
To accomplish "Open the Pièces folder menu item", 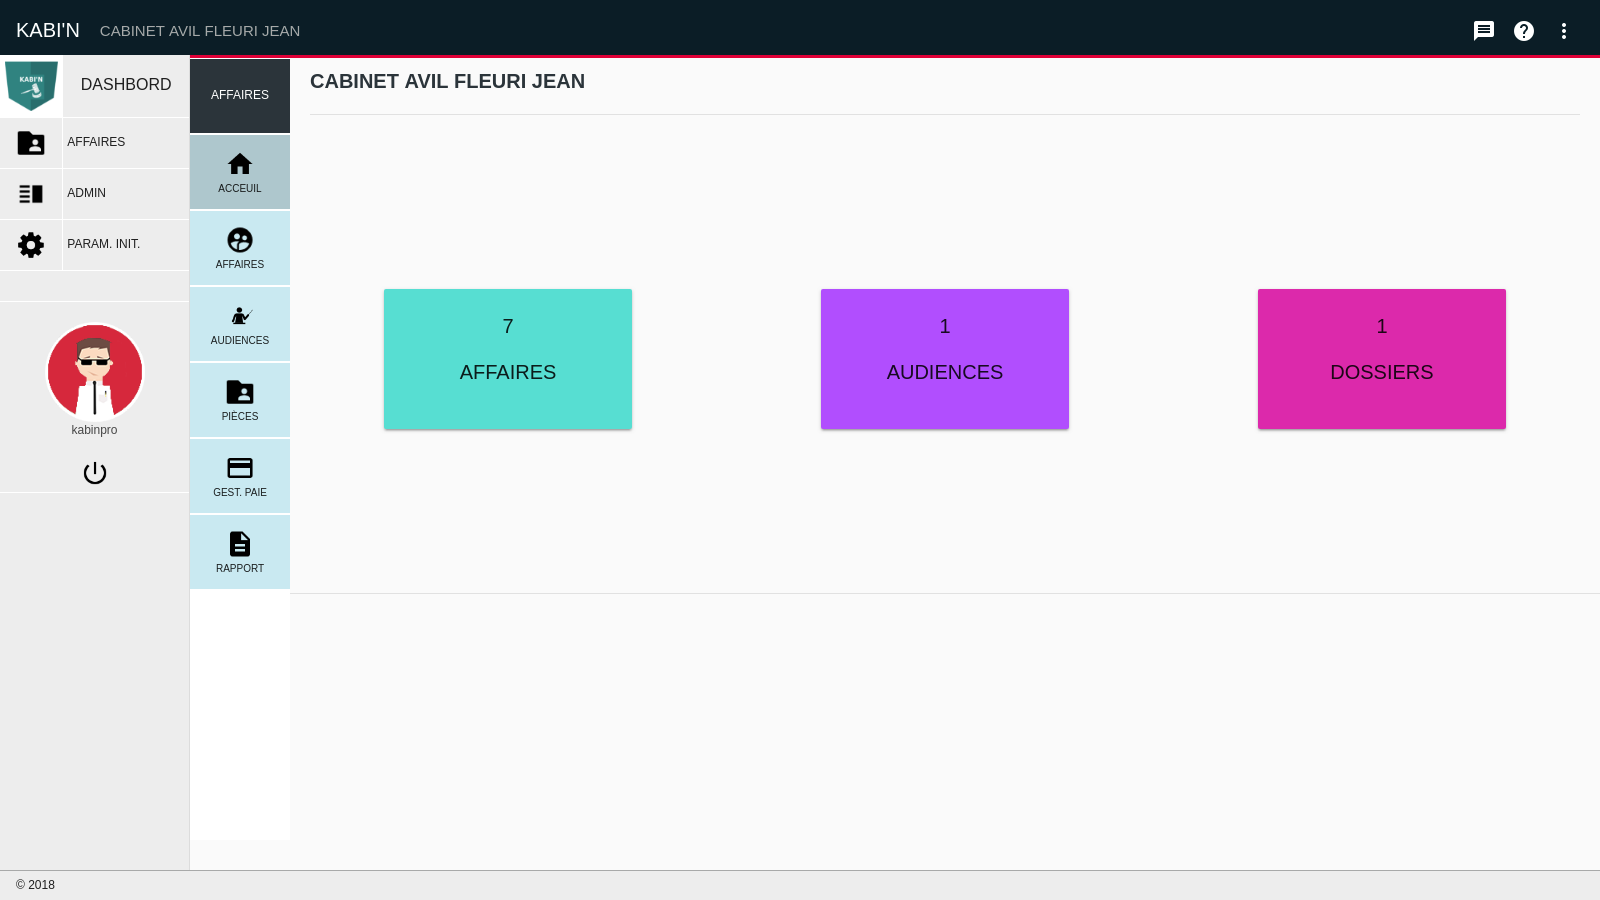I will [x=240, y=400].
